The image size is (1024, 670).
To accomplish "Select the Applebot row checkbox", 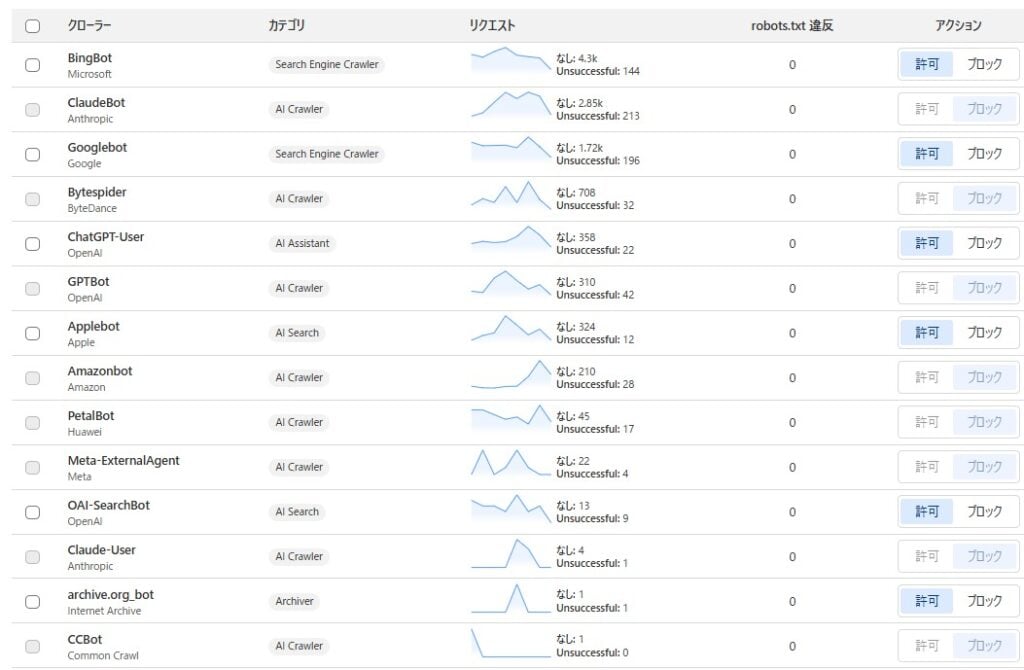I will pos(33,333).
